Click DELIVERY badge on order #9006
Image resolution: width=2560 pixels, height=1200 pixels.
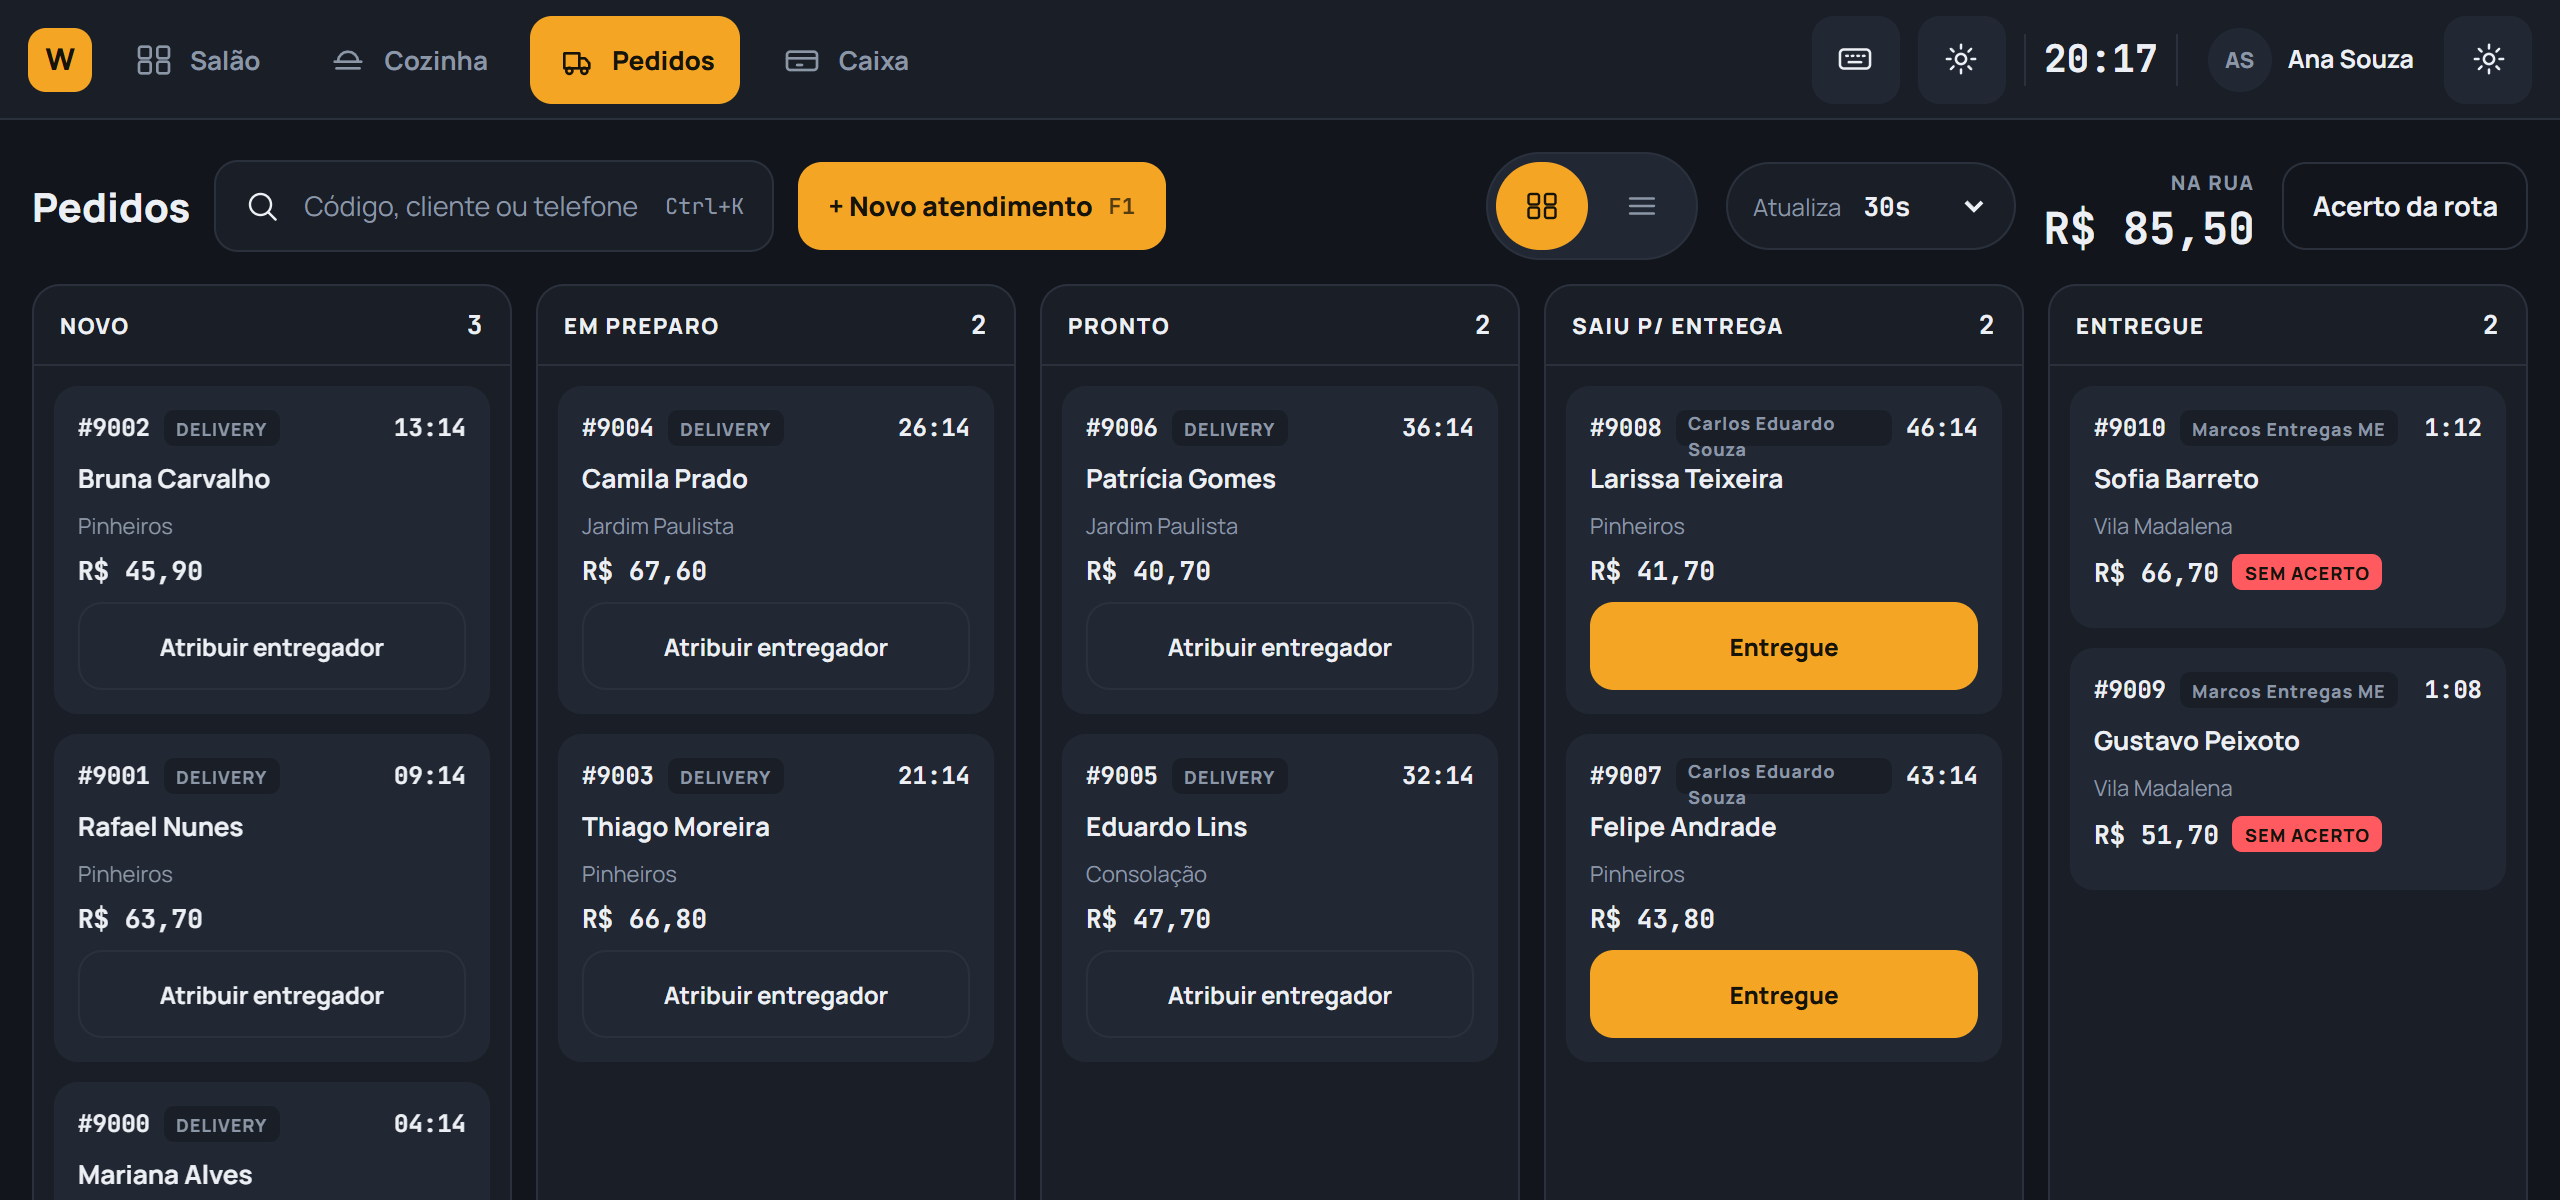1229,428
